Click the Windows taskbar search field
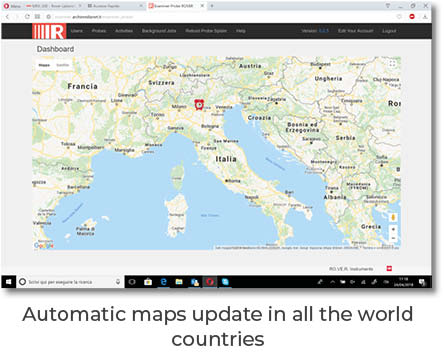The height and width of the screenshot is (361, 444). coord(70,282)
